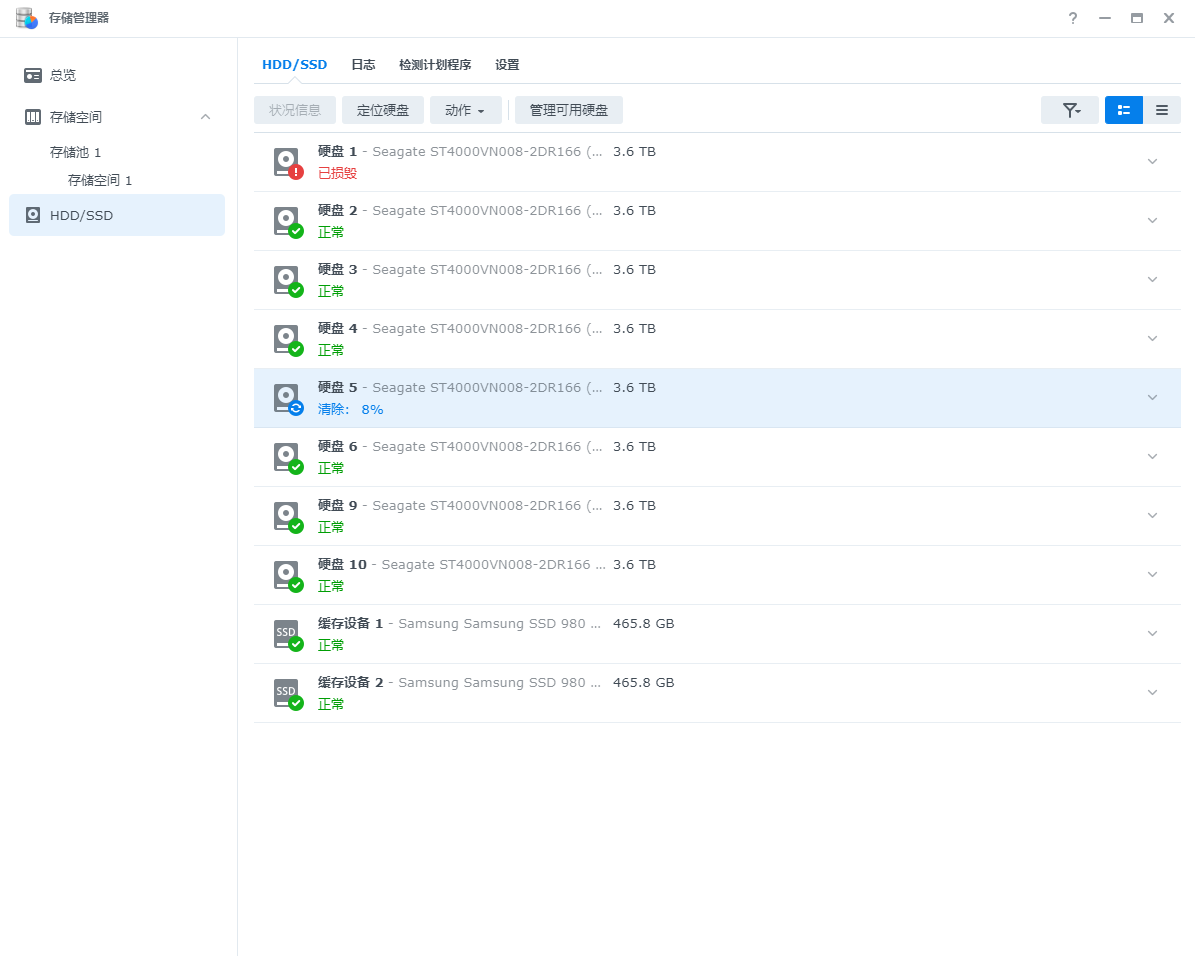The image size is (1195, 956).
Task: Click the 定位硬盘 button
Action: [383, 110]
